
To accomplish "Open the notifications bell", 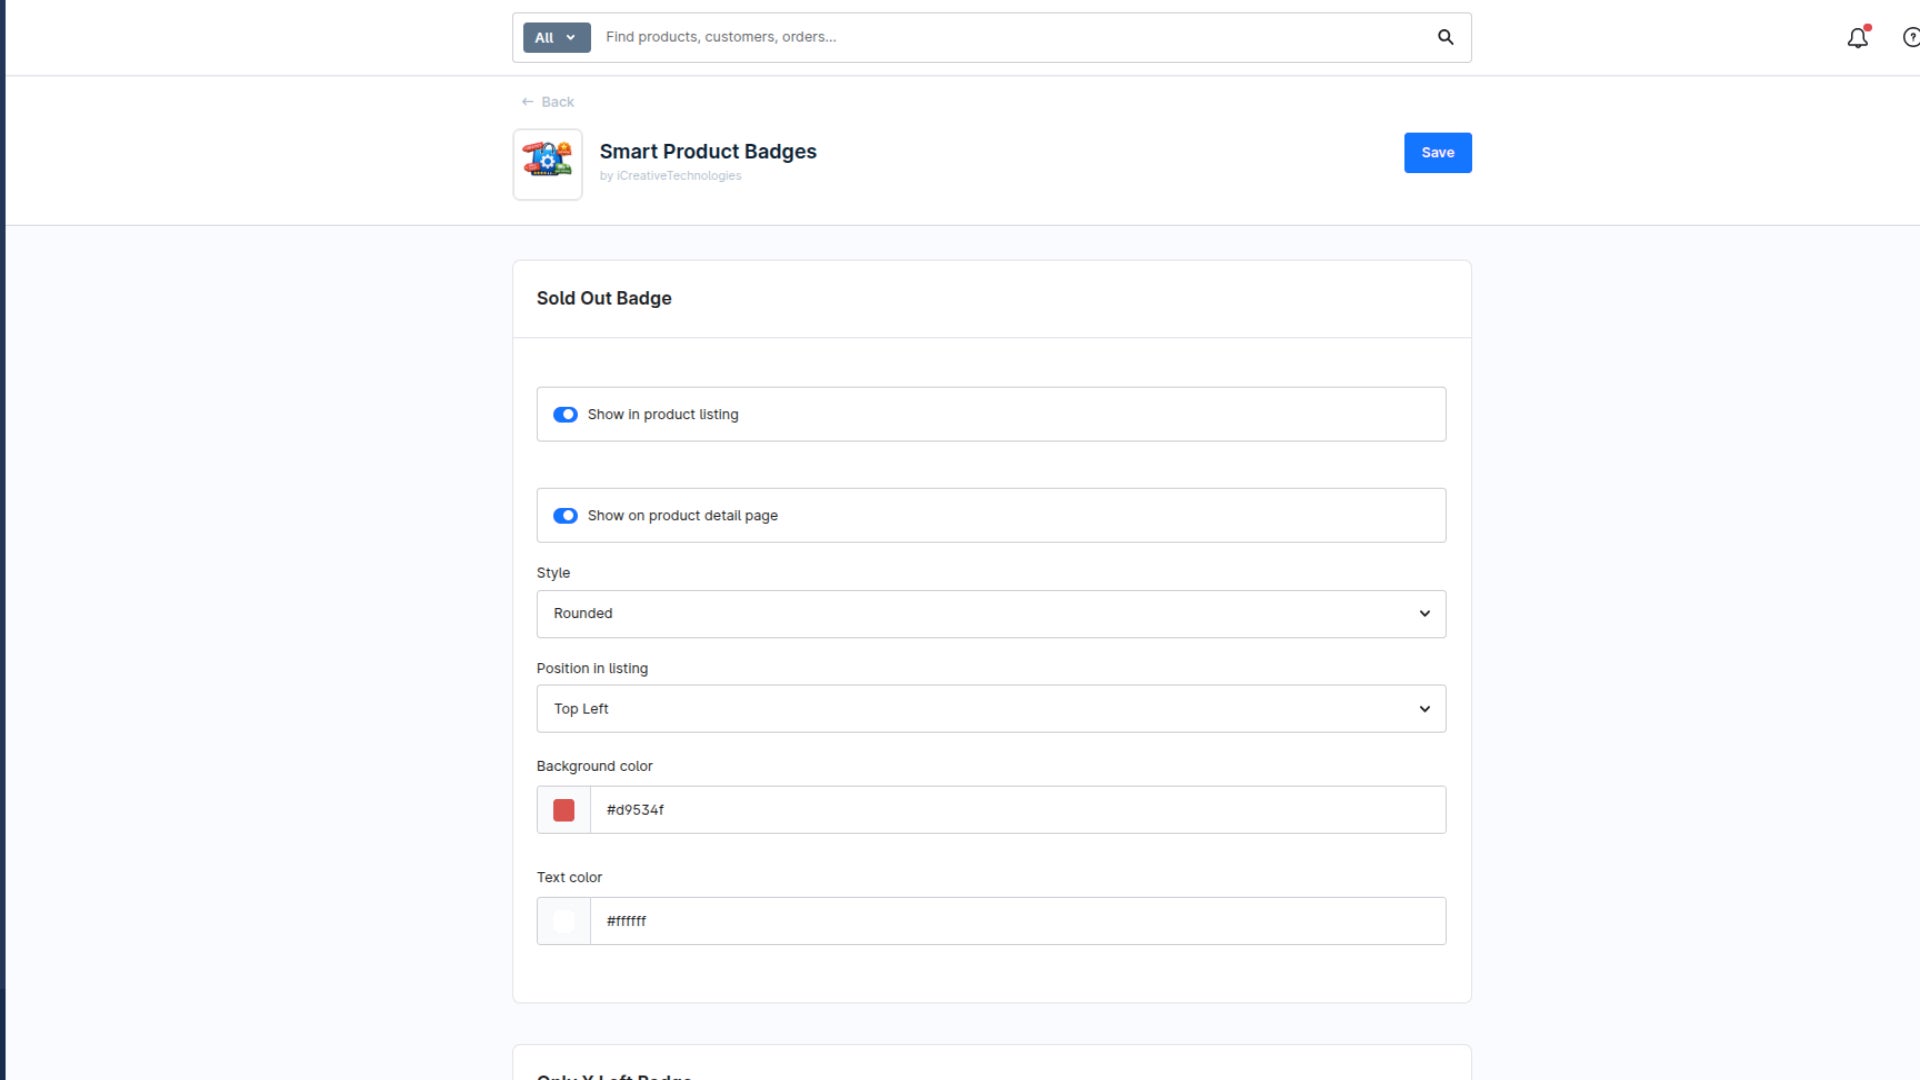I will tap(1857, 38).
